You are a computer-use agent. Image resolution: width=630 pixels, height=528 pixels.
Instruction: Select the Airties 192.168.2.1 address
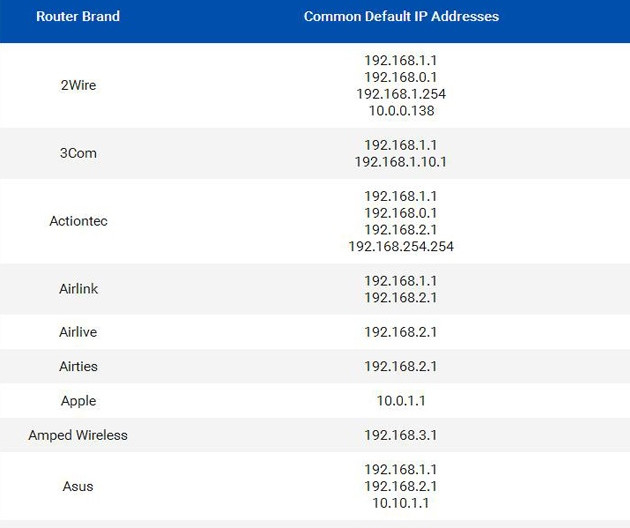401,366
